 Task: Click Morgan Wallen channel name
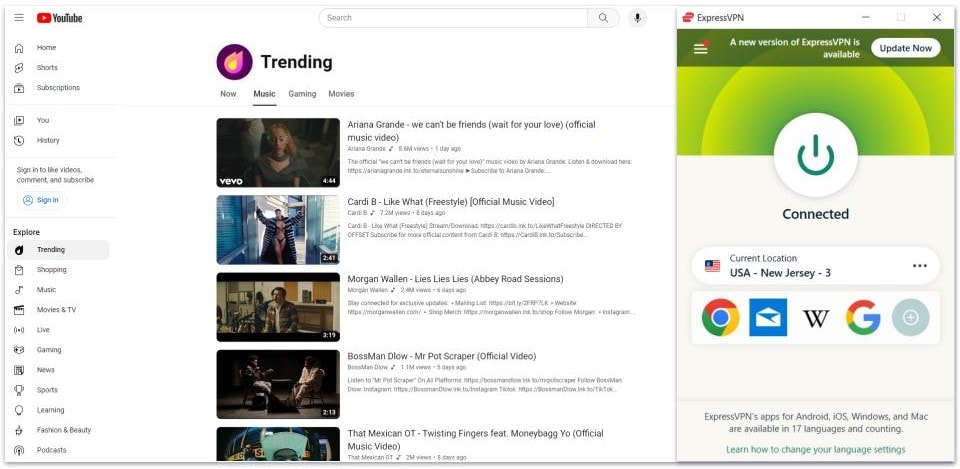click(368, 290)
